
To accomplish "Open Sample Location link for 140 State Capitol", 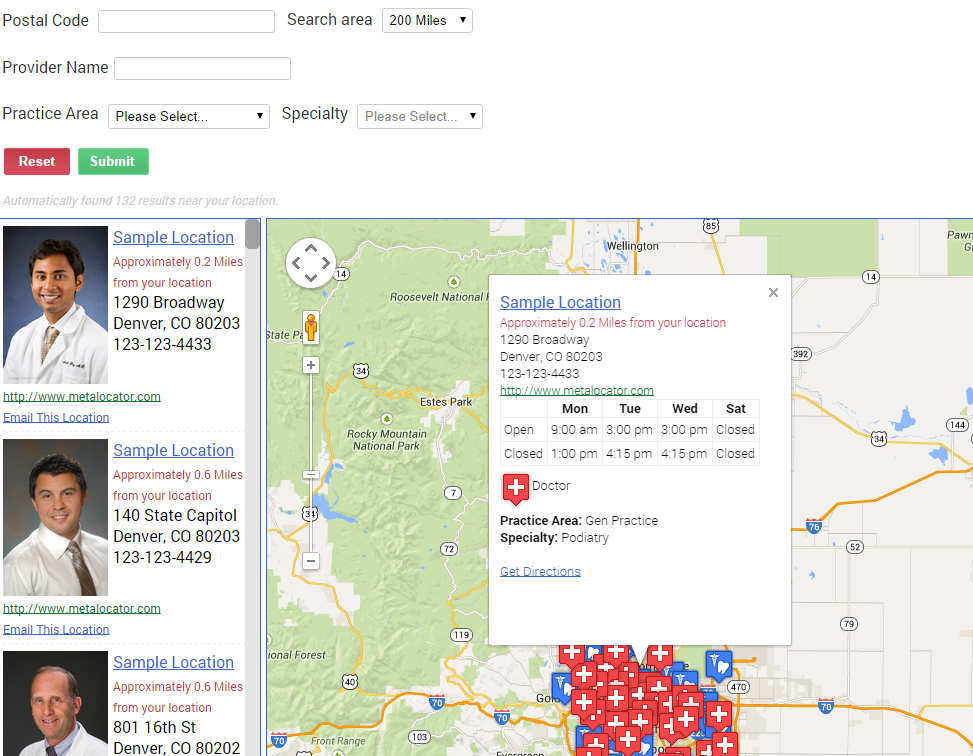I will click(173, 450).
